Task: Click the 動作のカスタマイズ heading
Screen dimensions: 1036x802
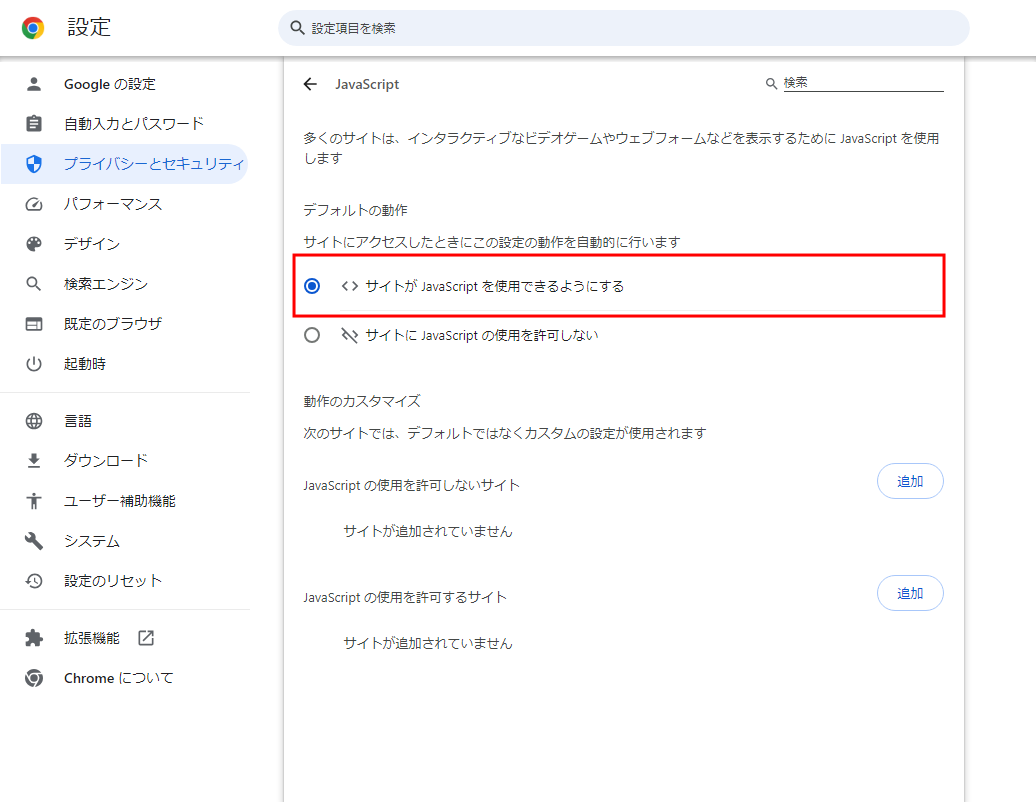Action: tap(362, 401)
